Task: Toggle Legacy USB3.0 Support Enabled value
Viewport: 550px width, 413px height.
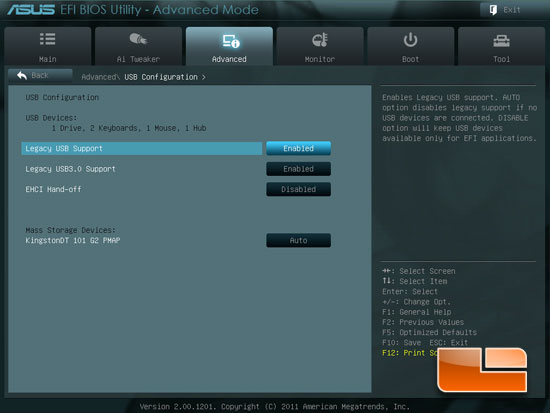Action: pyautogui.click(x=298, y=169)
